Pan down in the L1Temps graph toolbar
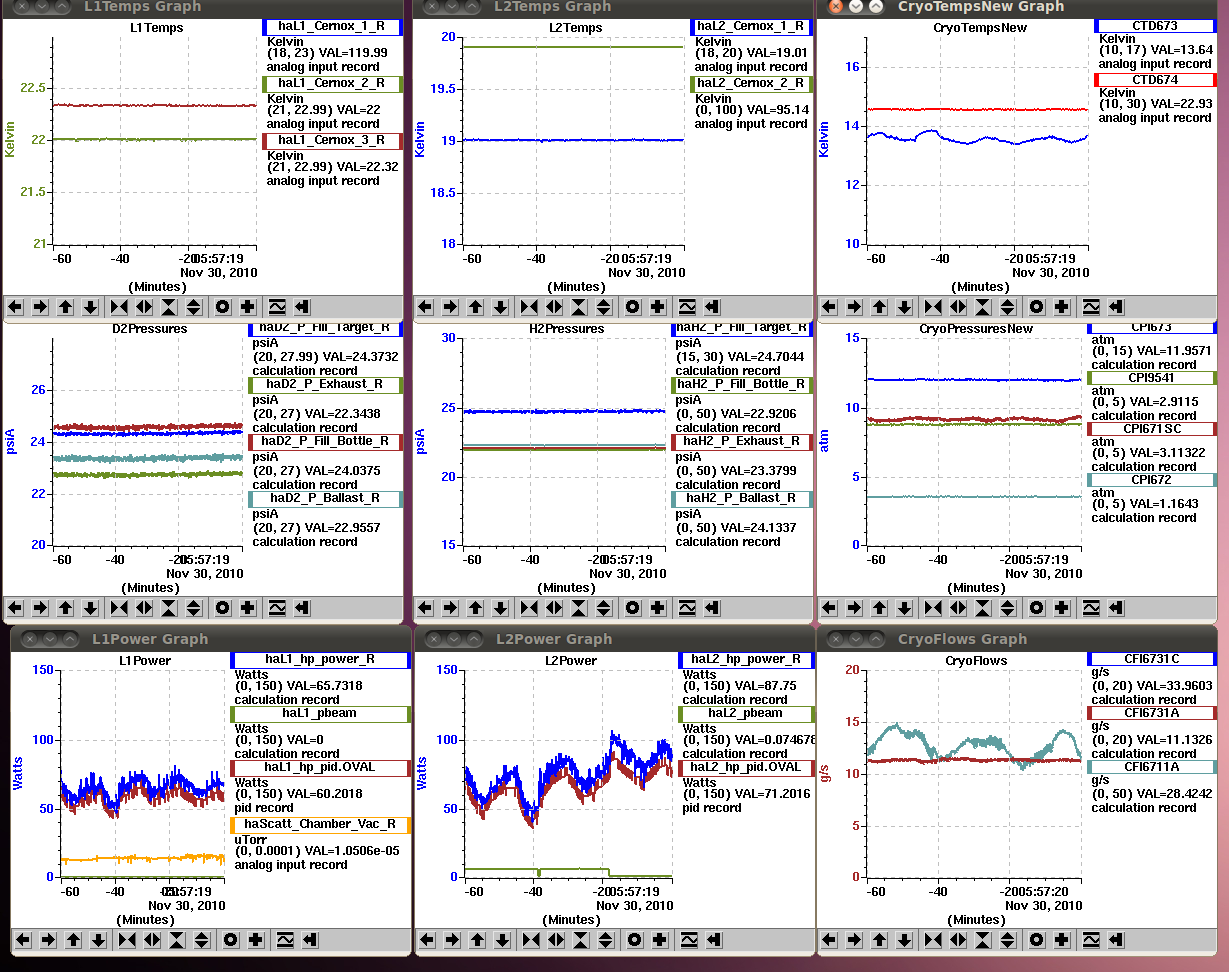Viewport: 1229px width, 972px height. [x=91, y=307]
